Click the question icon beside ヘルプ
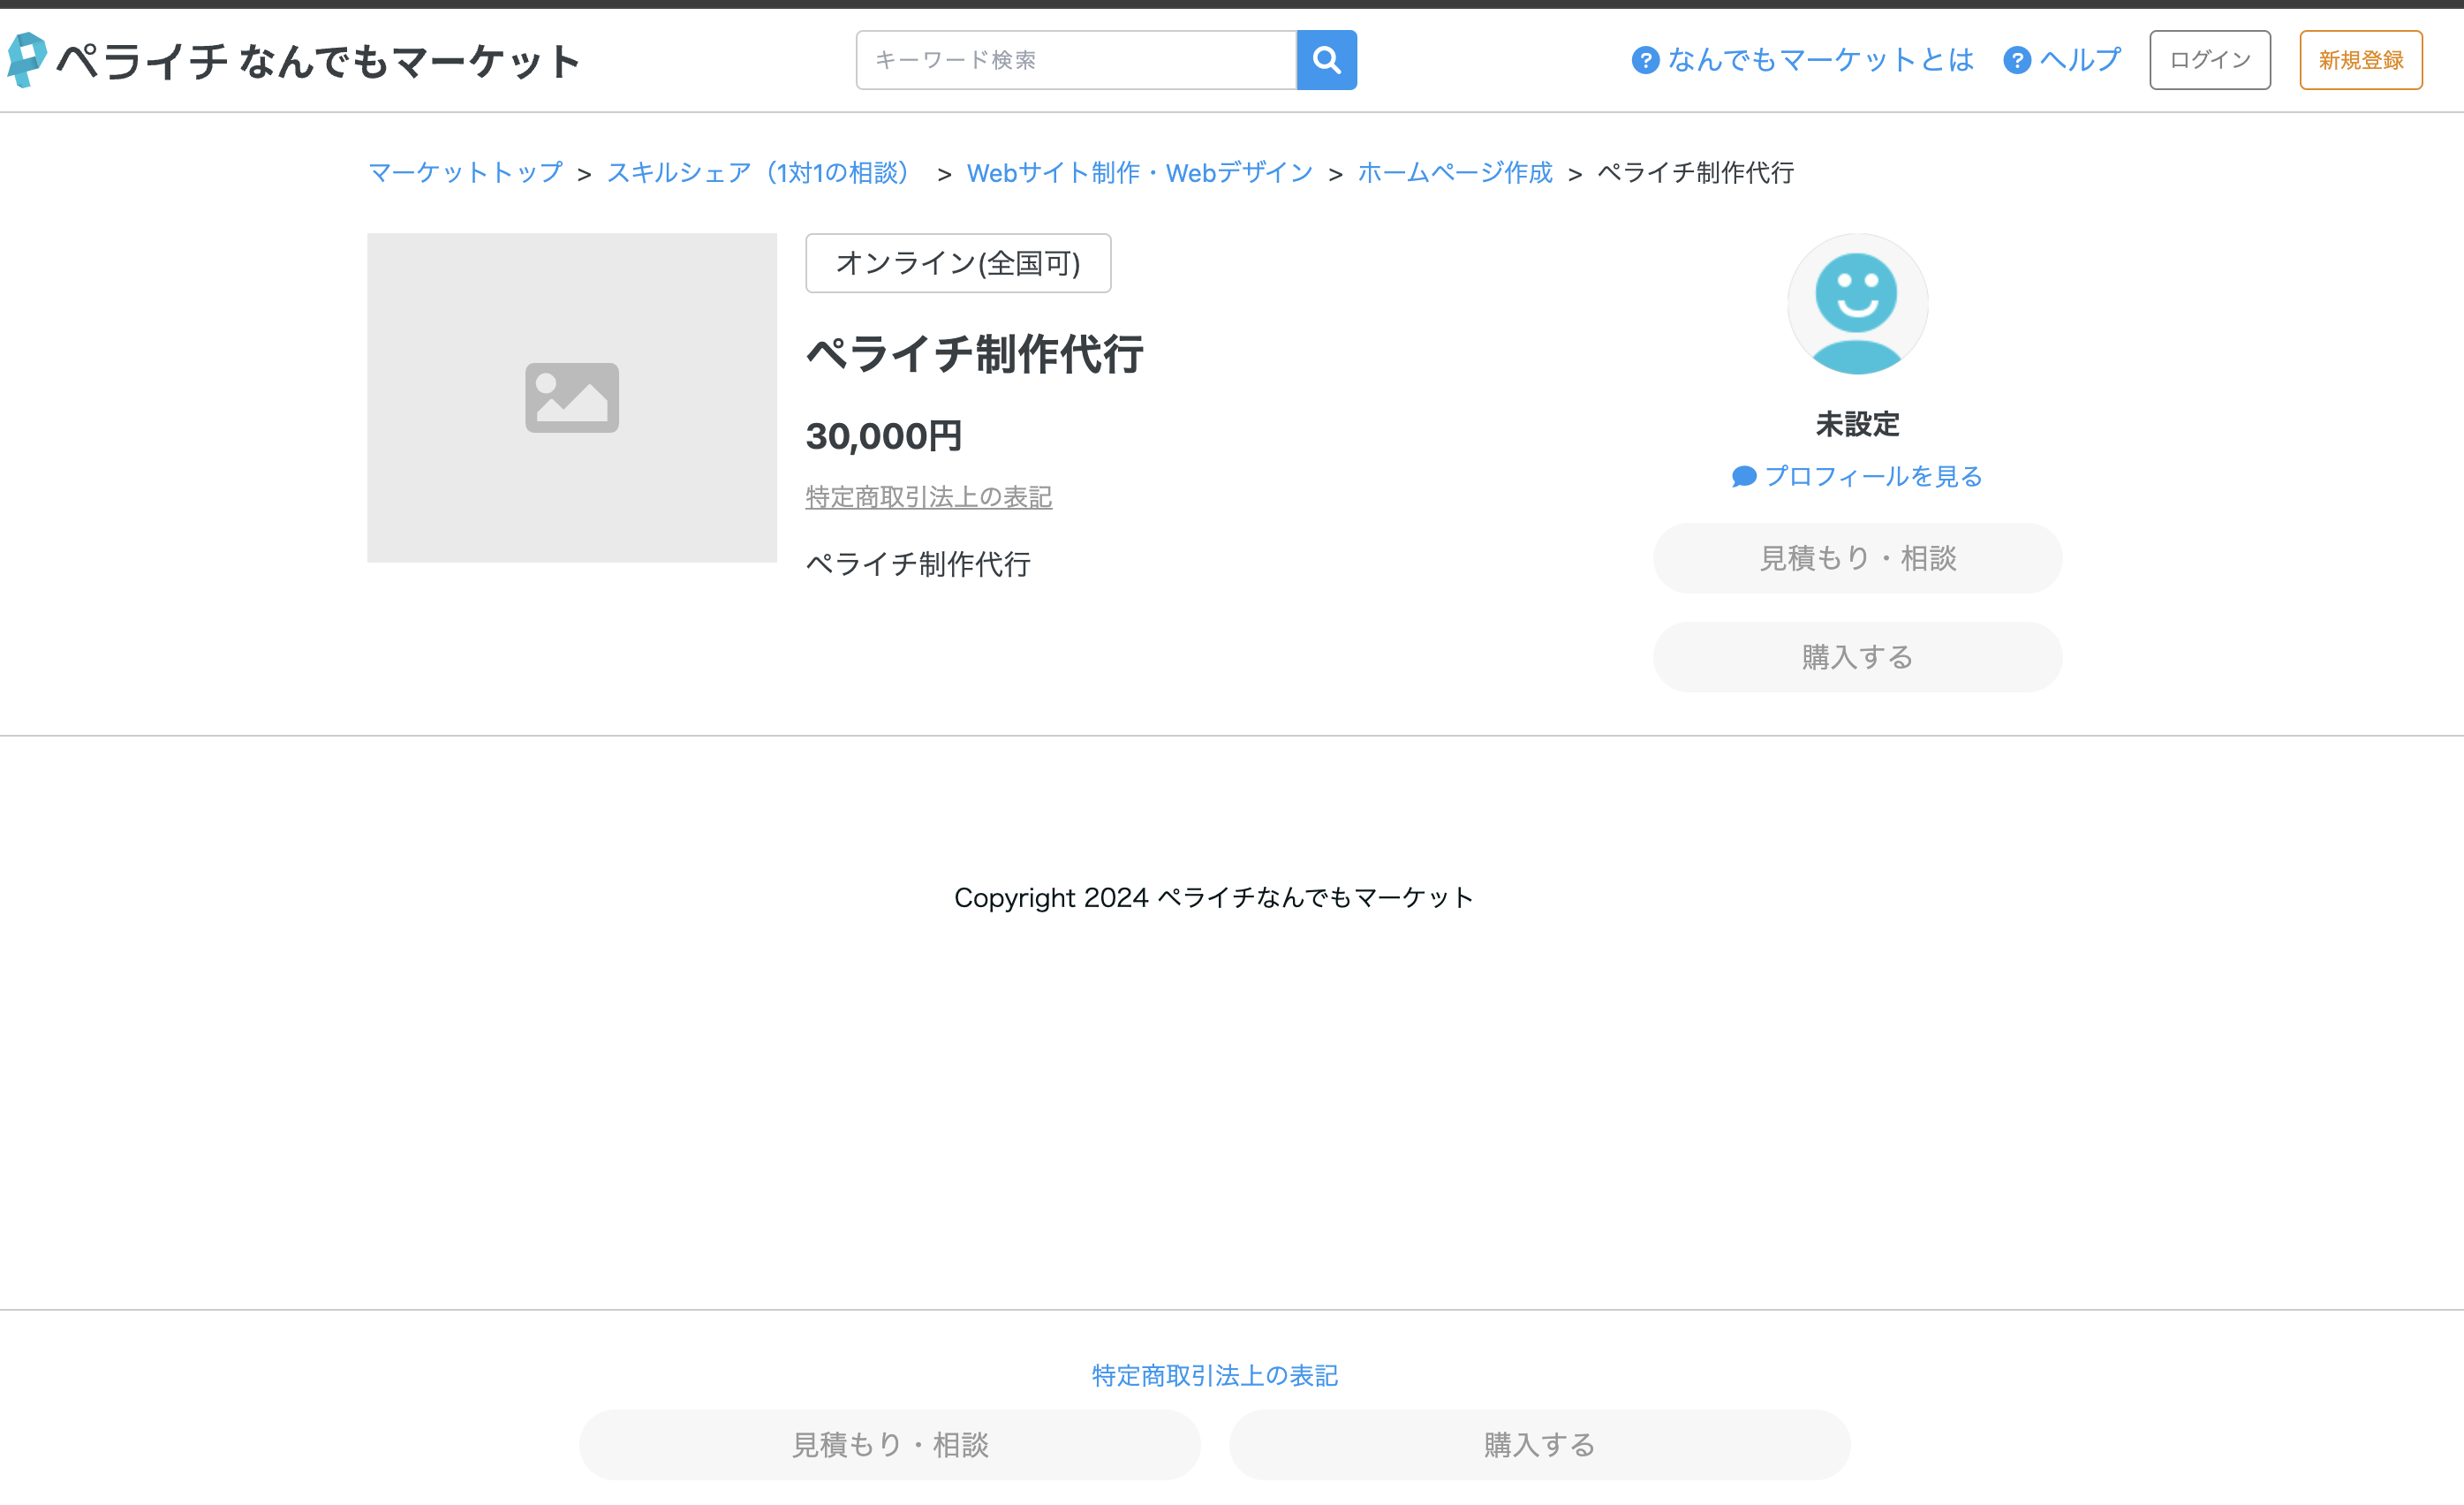2464x1505 pixels. [2017, 60]
